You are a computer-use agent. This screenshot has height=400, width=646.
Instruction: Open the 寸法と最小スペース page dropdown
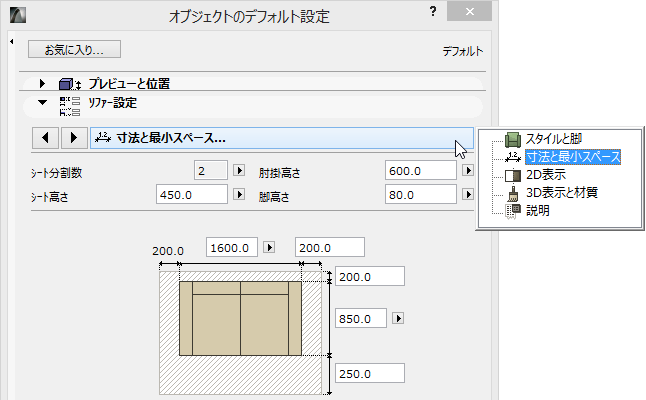coord(282,138)
